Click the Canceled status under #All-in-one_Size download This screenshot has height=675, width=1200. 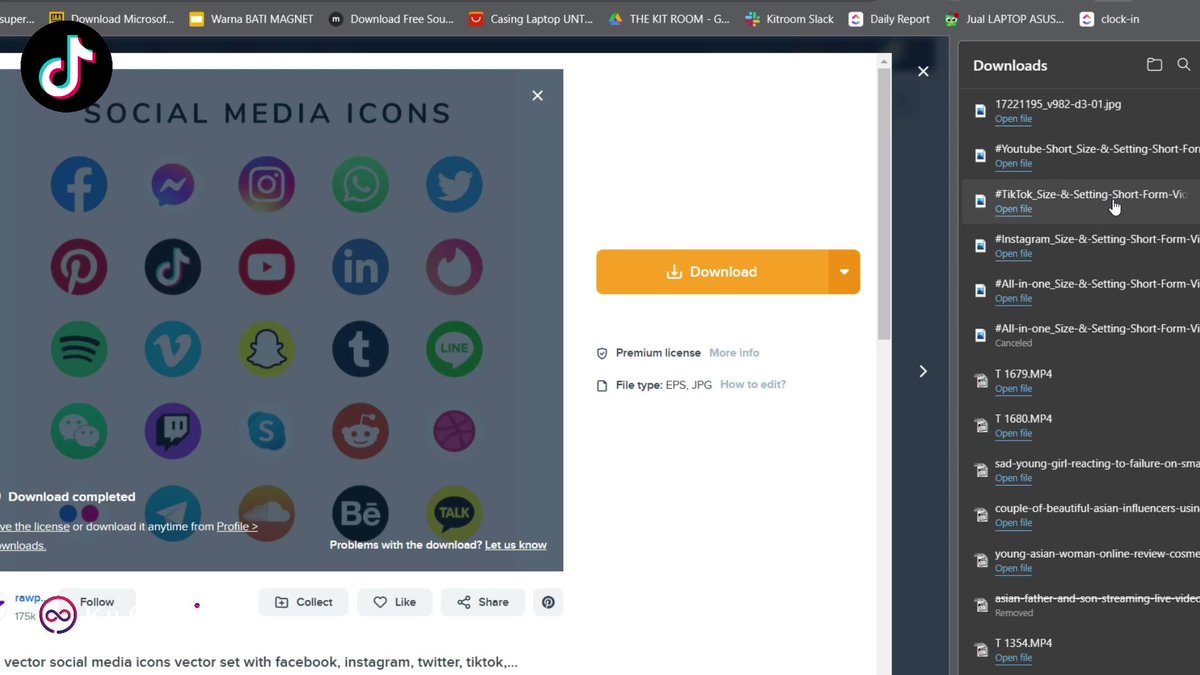[1013, 343]
